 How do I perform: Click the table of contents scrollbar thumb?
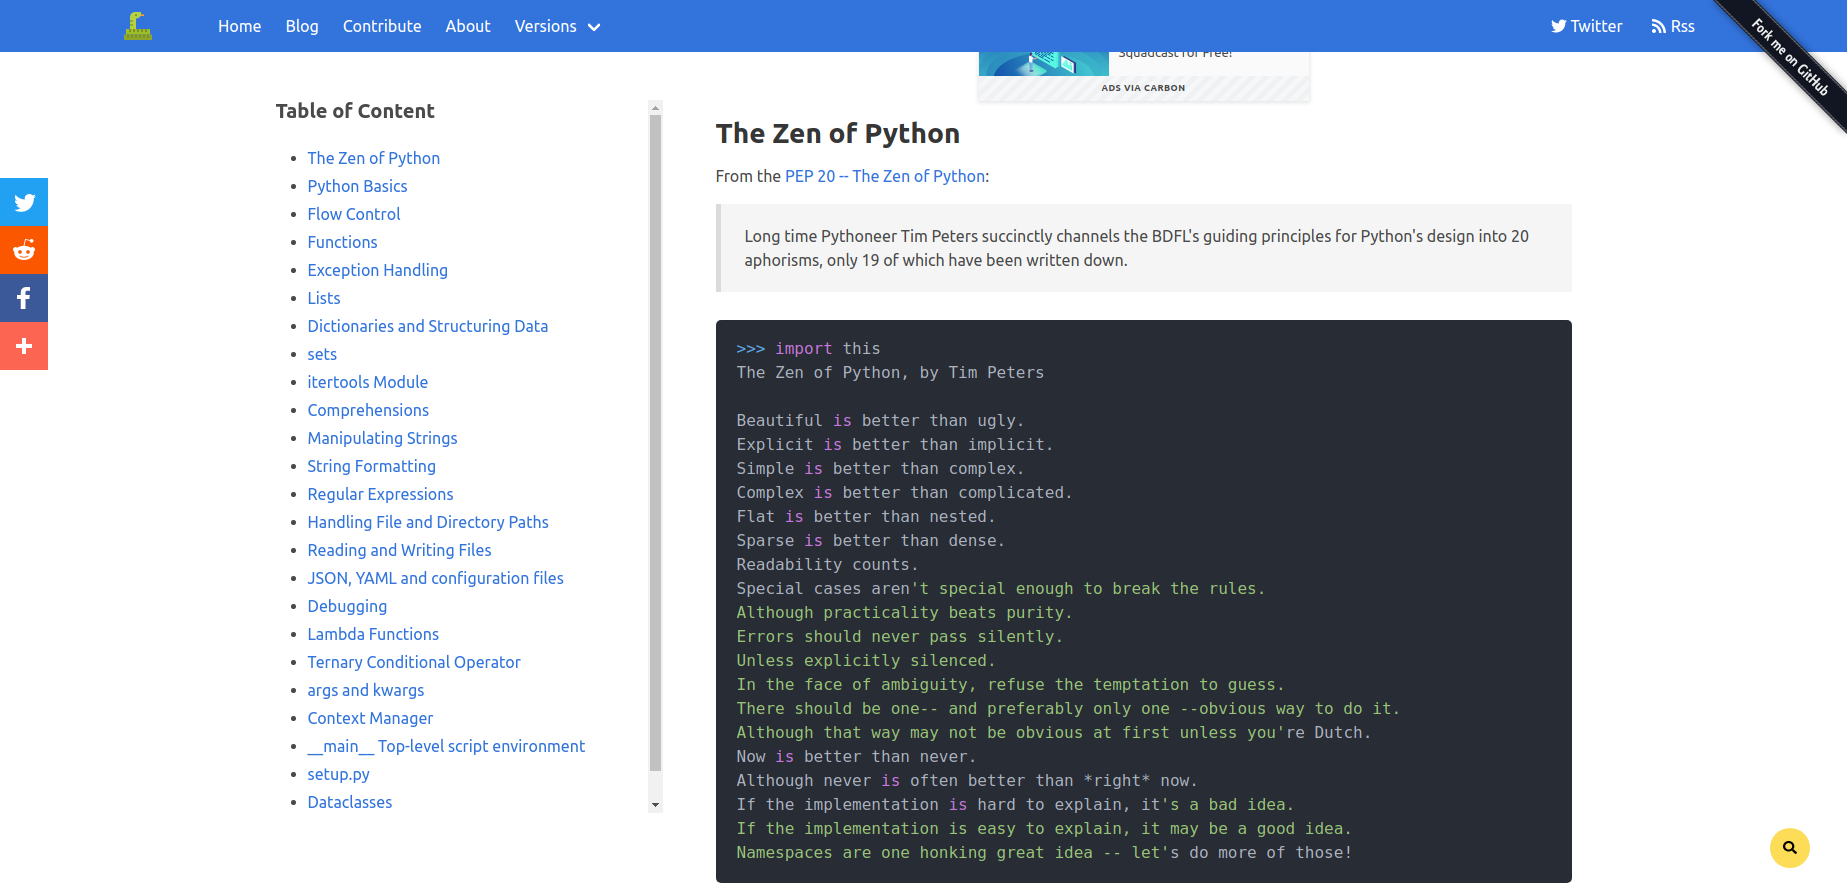pos(655,442)
